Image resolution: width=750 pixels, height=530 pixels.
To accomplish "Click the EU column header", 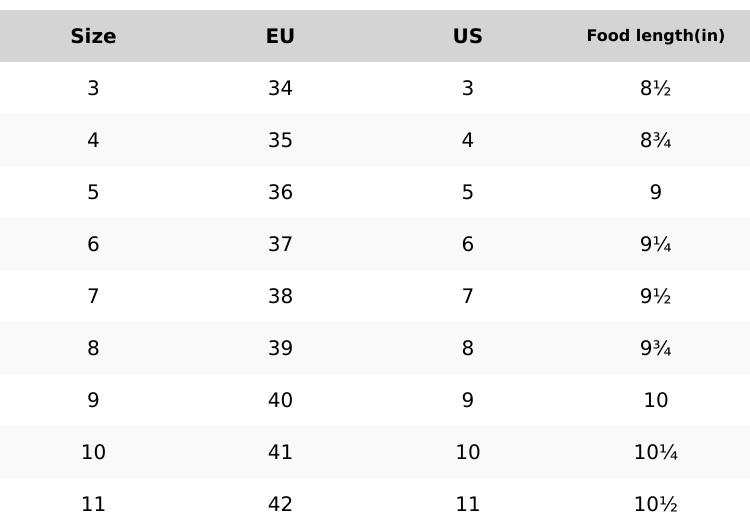I will tap(280, 37).
